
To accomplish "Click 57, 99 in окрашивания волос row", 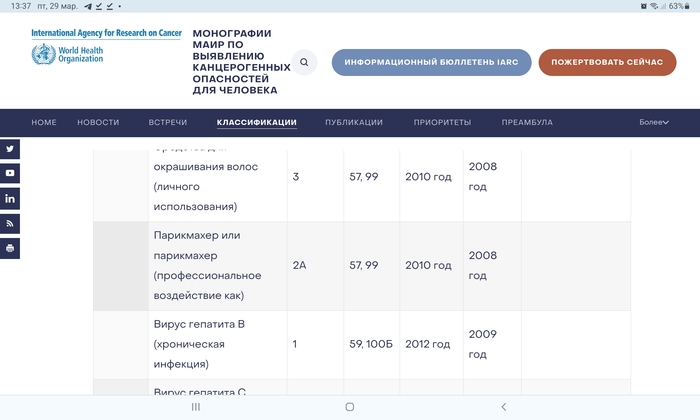I will click(364, 177).
